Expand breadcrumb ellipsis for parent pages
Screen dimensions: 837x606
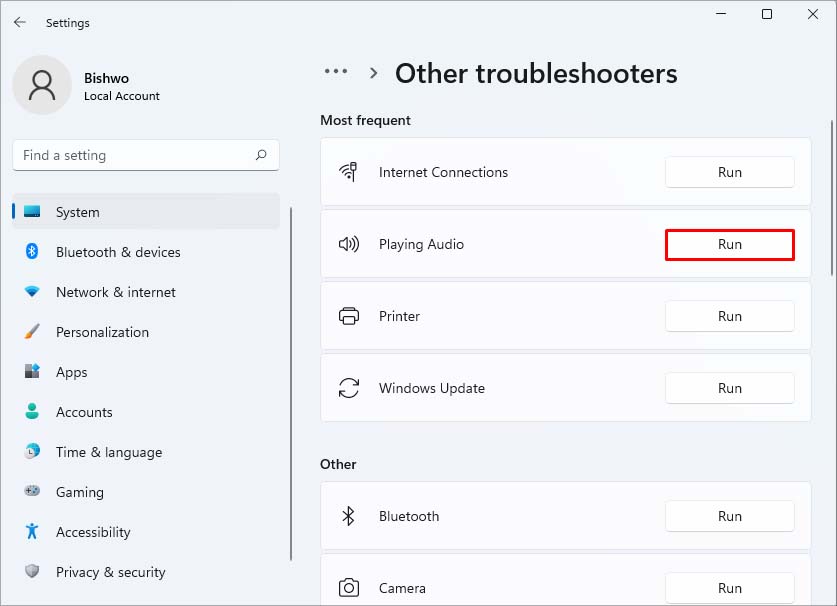336,71
